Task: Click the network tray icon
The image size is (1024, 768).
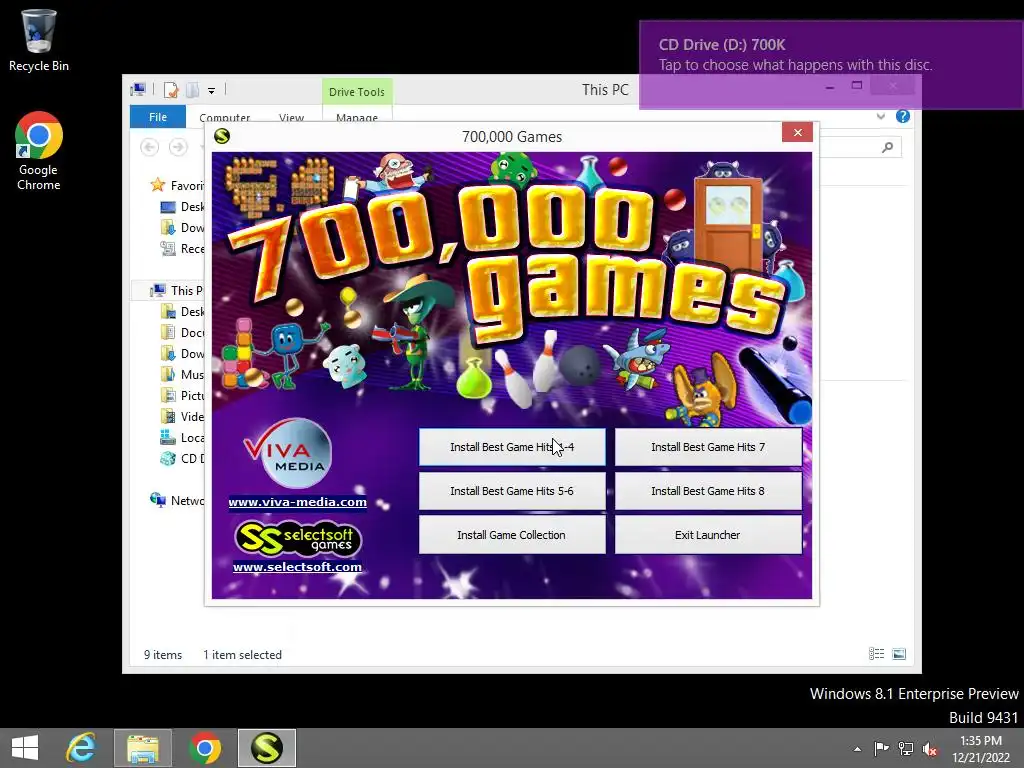Action: tap(906, 748)
